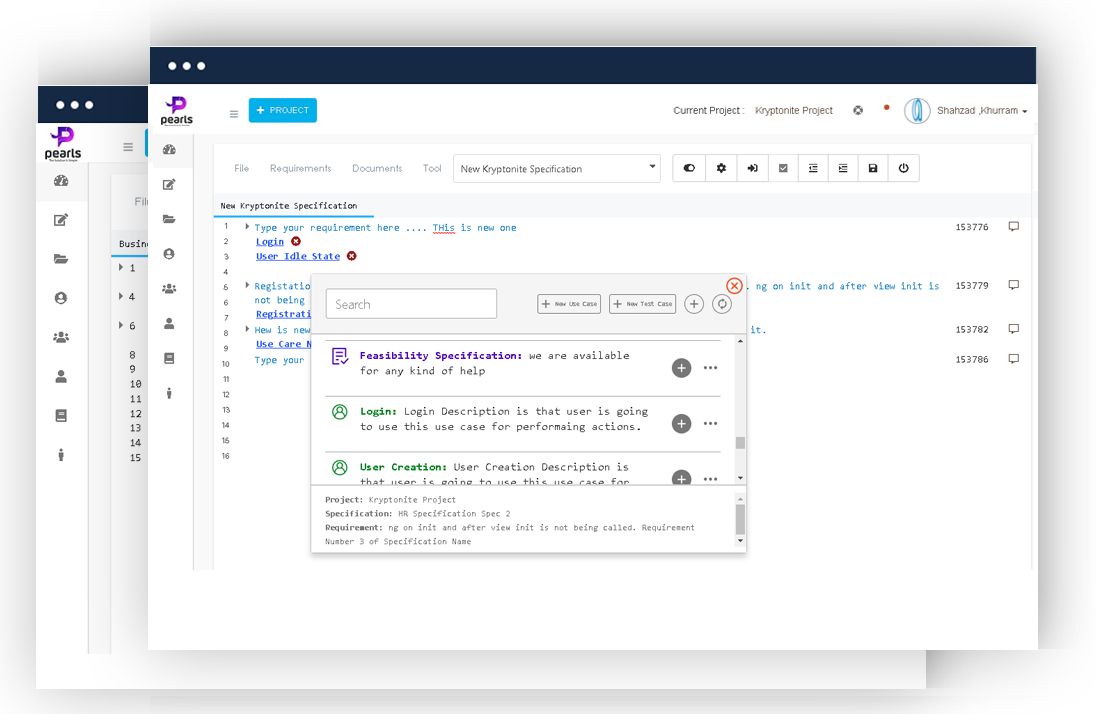
Task: Click the New Use Case button
Action: (x=569, y=304)
